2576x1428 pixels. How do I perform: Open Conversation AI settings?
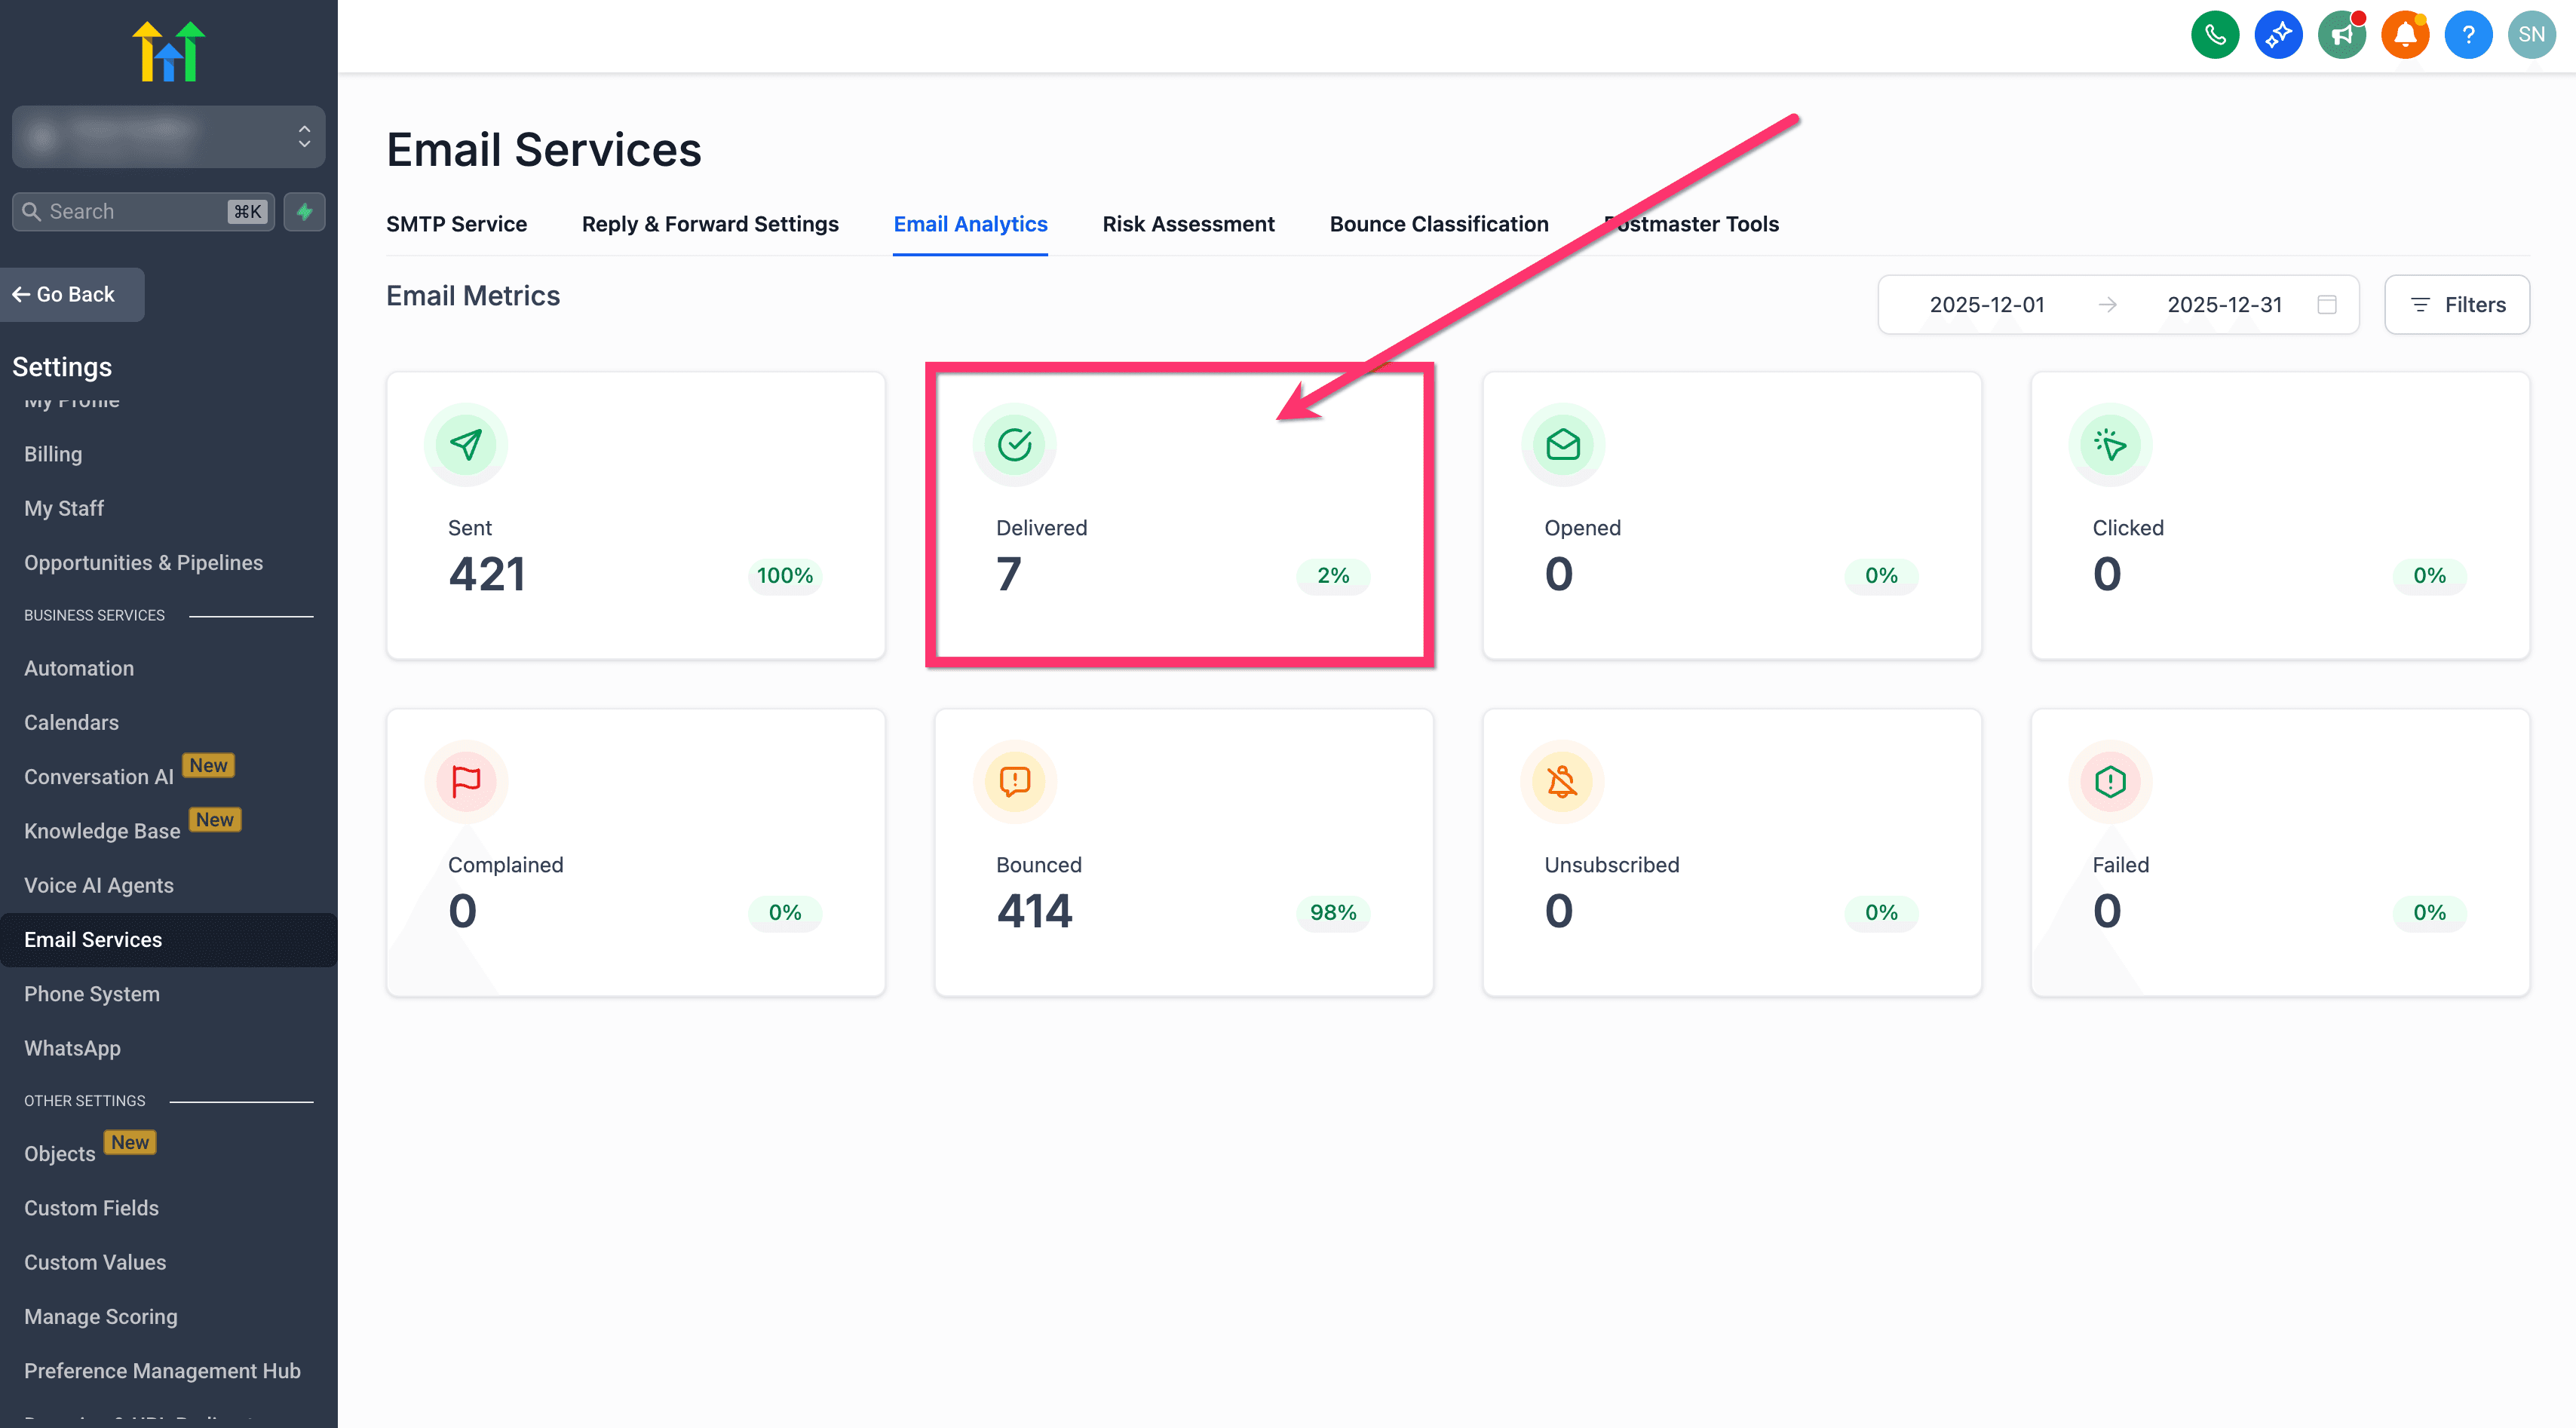click(99, 777)
